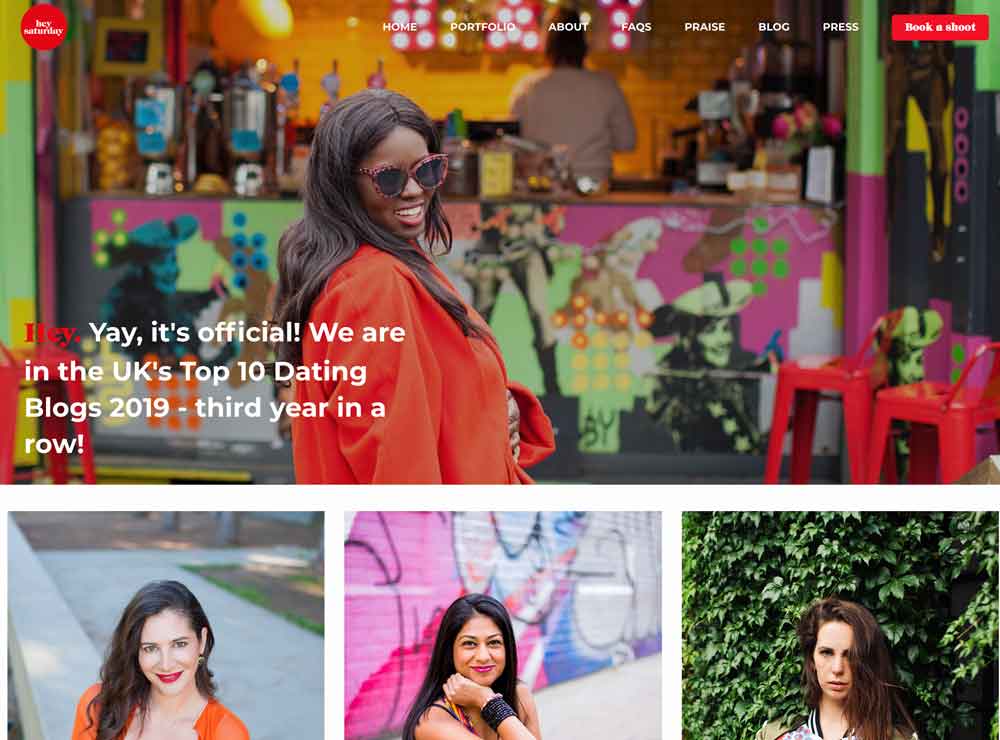Select the FAQS menu item
The height and width of the screenshot is (740, 1000).
(x=636, y=27)
